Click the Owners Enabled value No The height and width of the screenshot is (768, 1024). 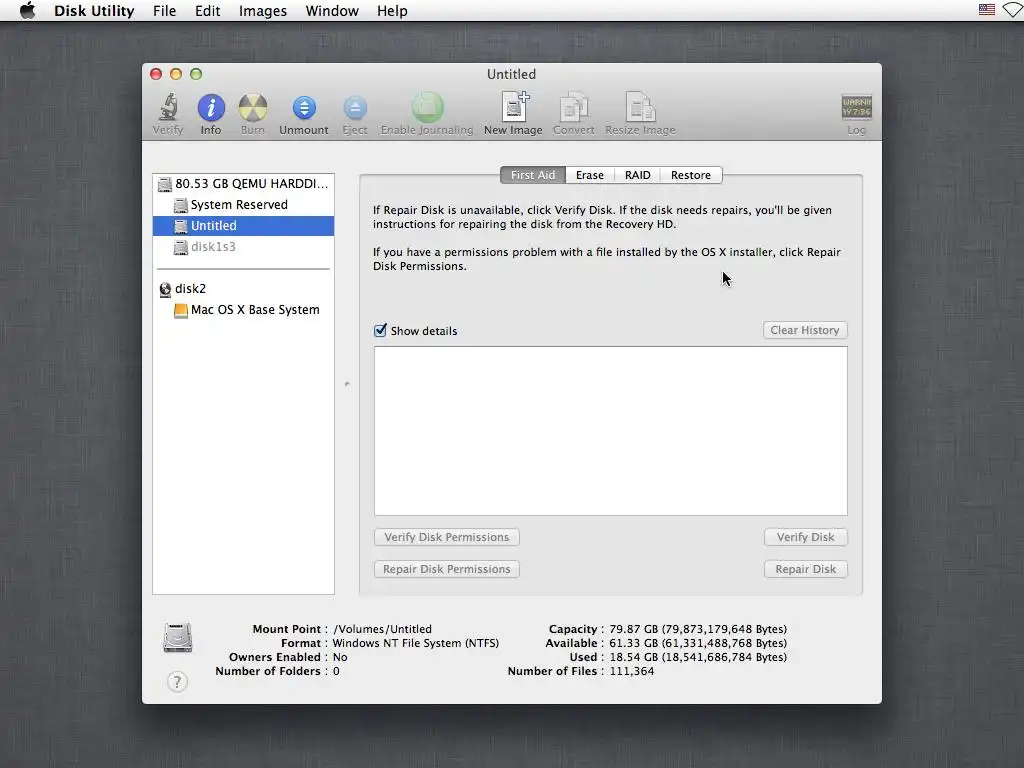(340, 658)
